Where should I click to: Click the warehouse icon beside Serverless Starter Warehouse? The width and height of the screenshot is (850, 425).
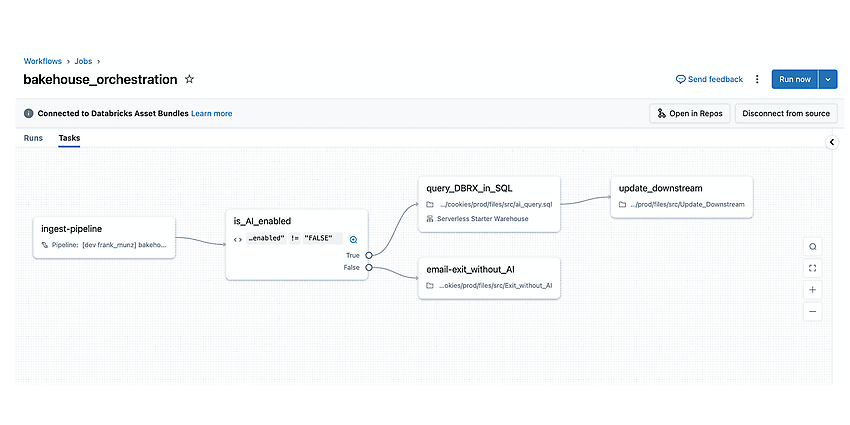430,218
